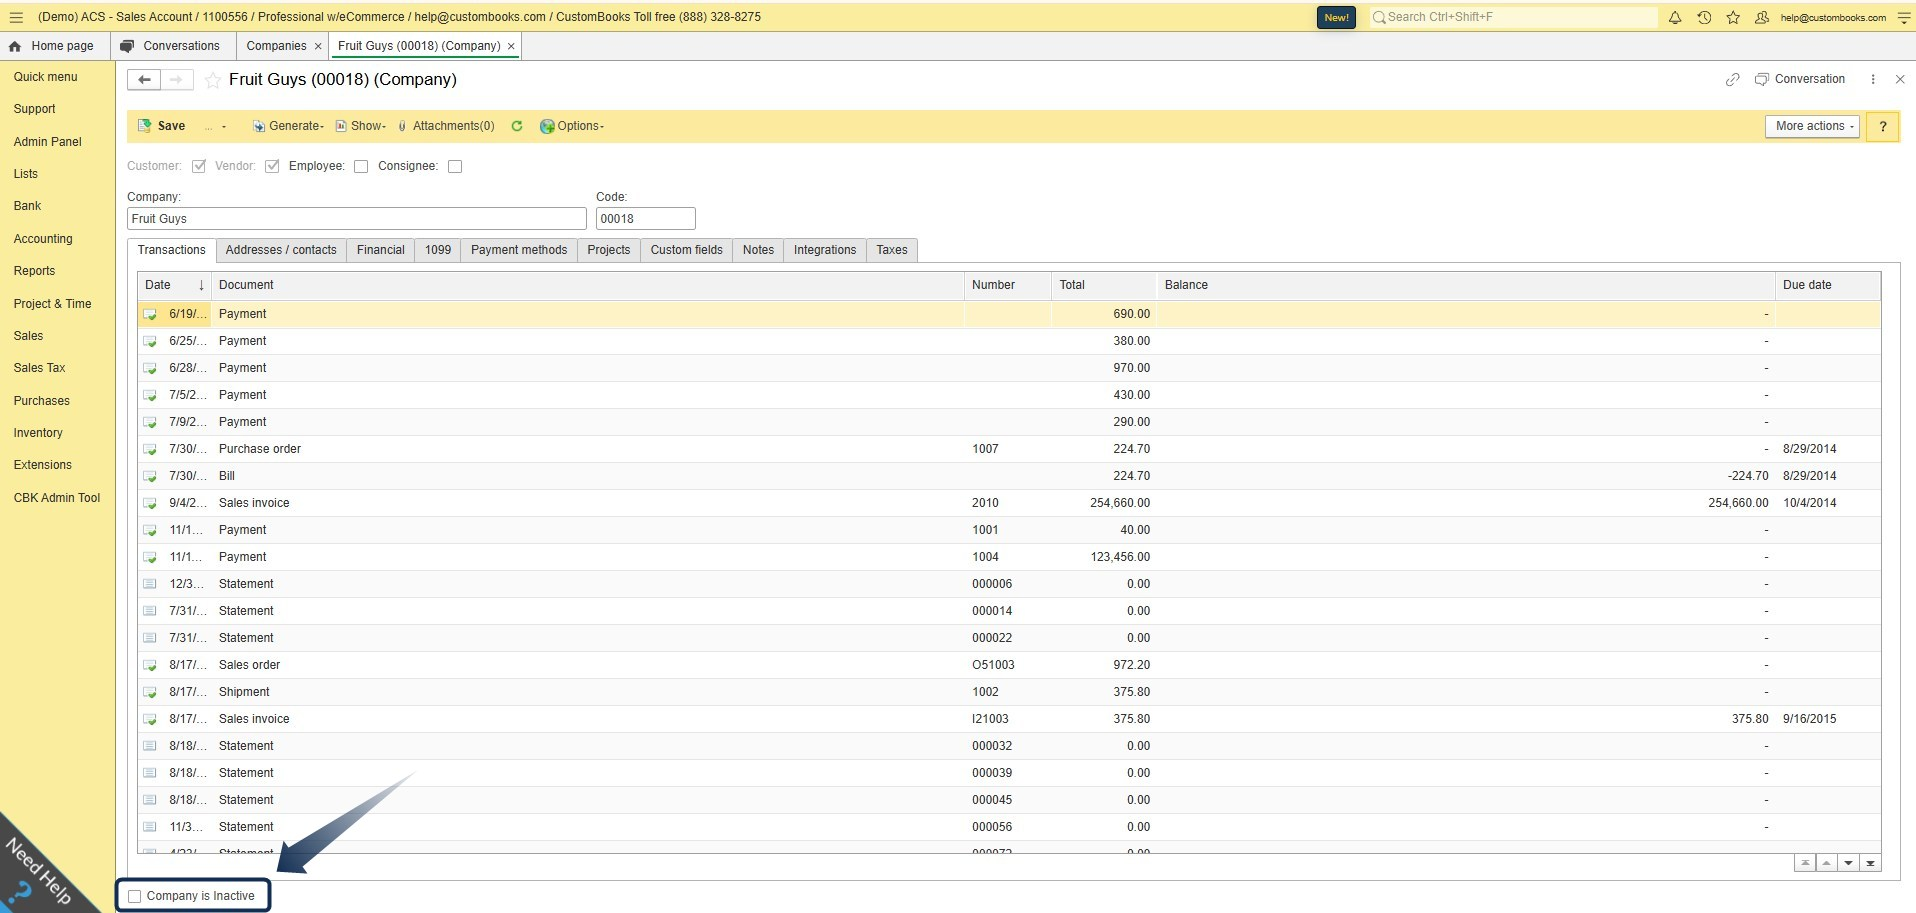Click the New! badge
1916x913 pixels.
pos(1336,17)
